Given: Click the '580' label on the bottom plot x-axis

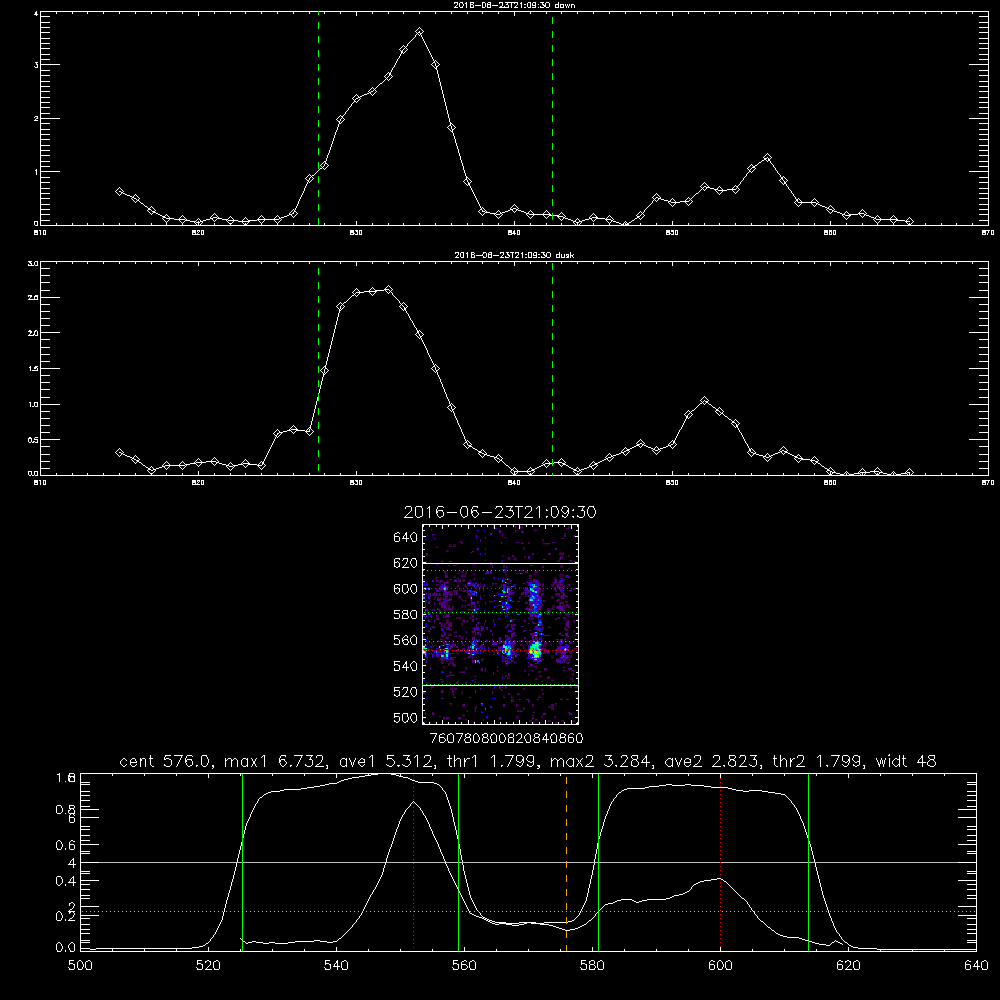Looking at the screenshot, I should 592,966.
